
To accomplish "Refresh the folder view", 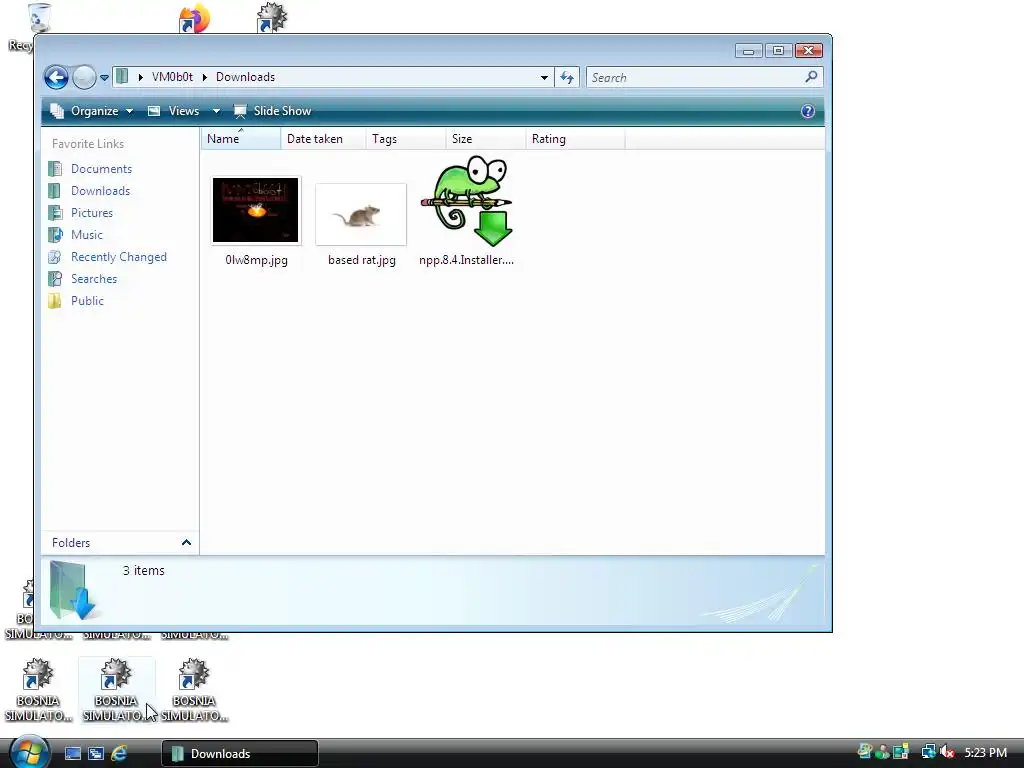I will point(567,78).
